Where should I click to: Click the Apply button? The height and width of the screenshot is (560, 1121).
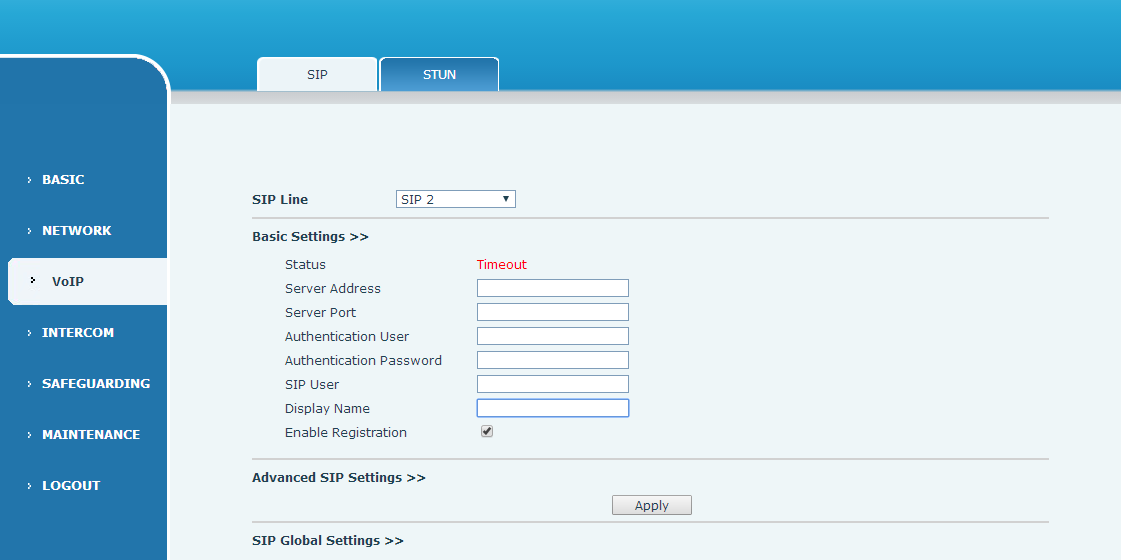(651, 506)
